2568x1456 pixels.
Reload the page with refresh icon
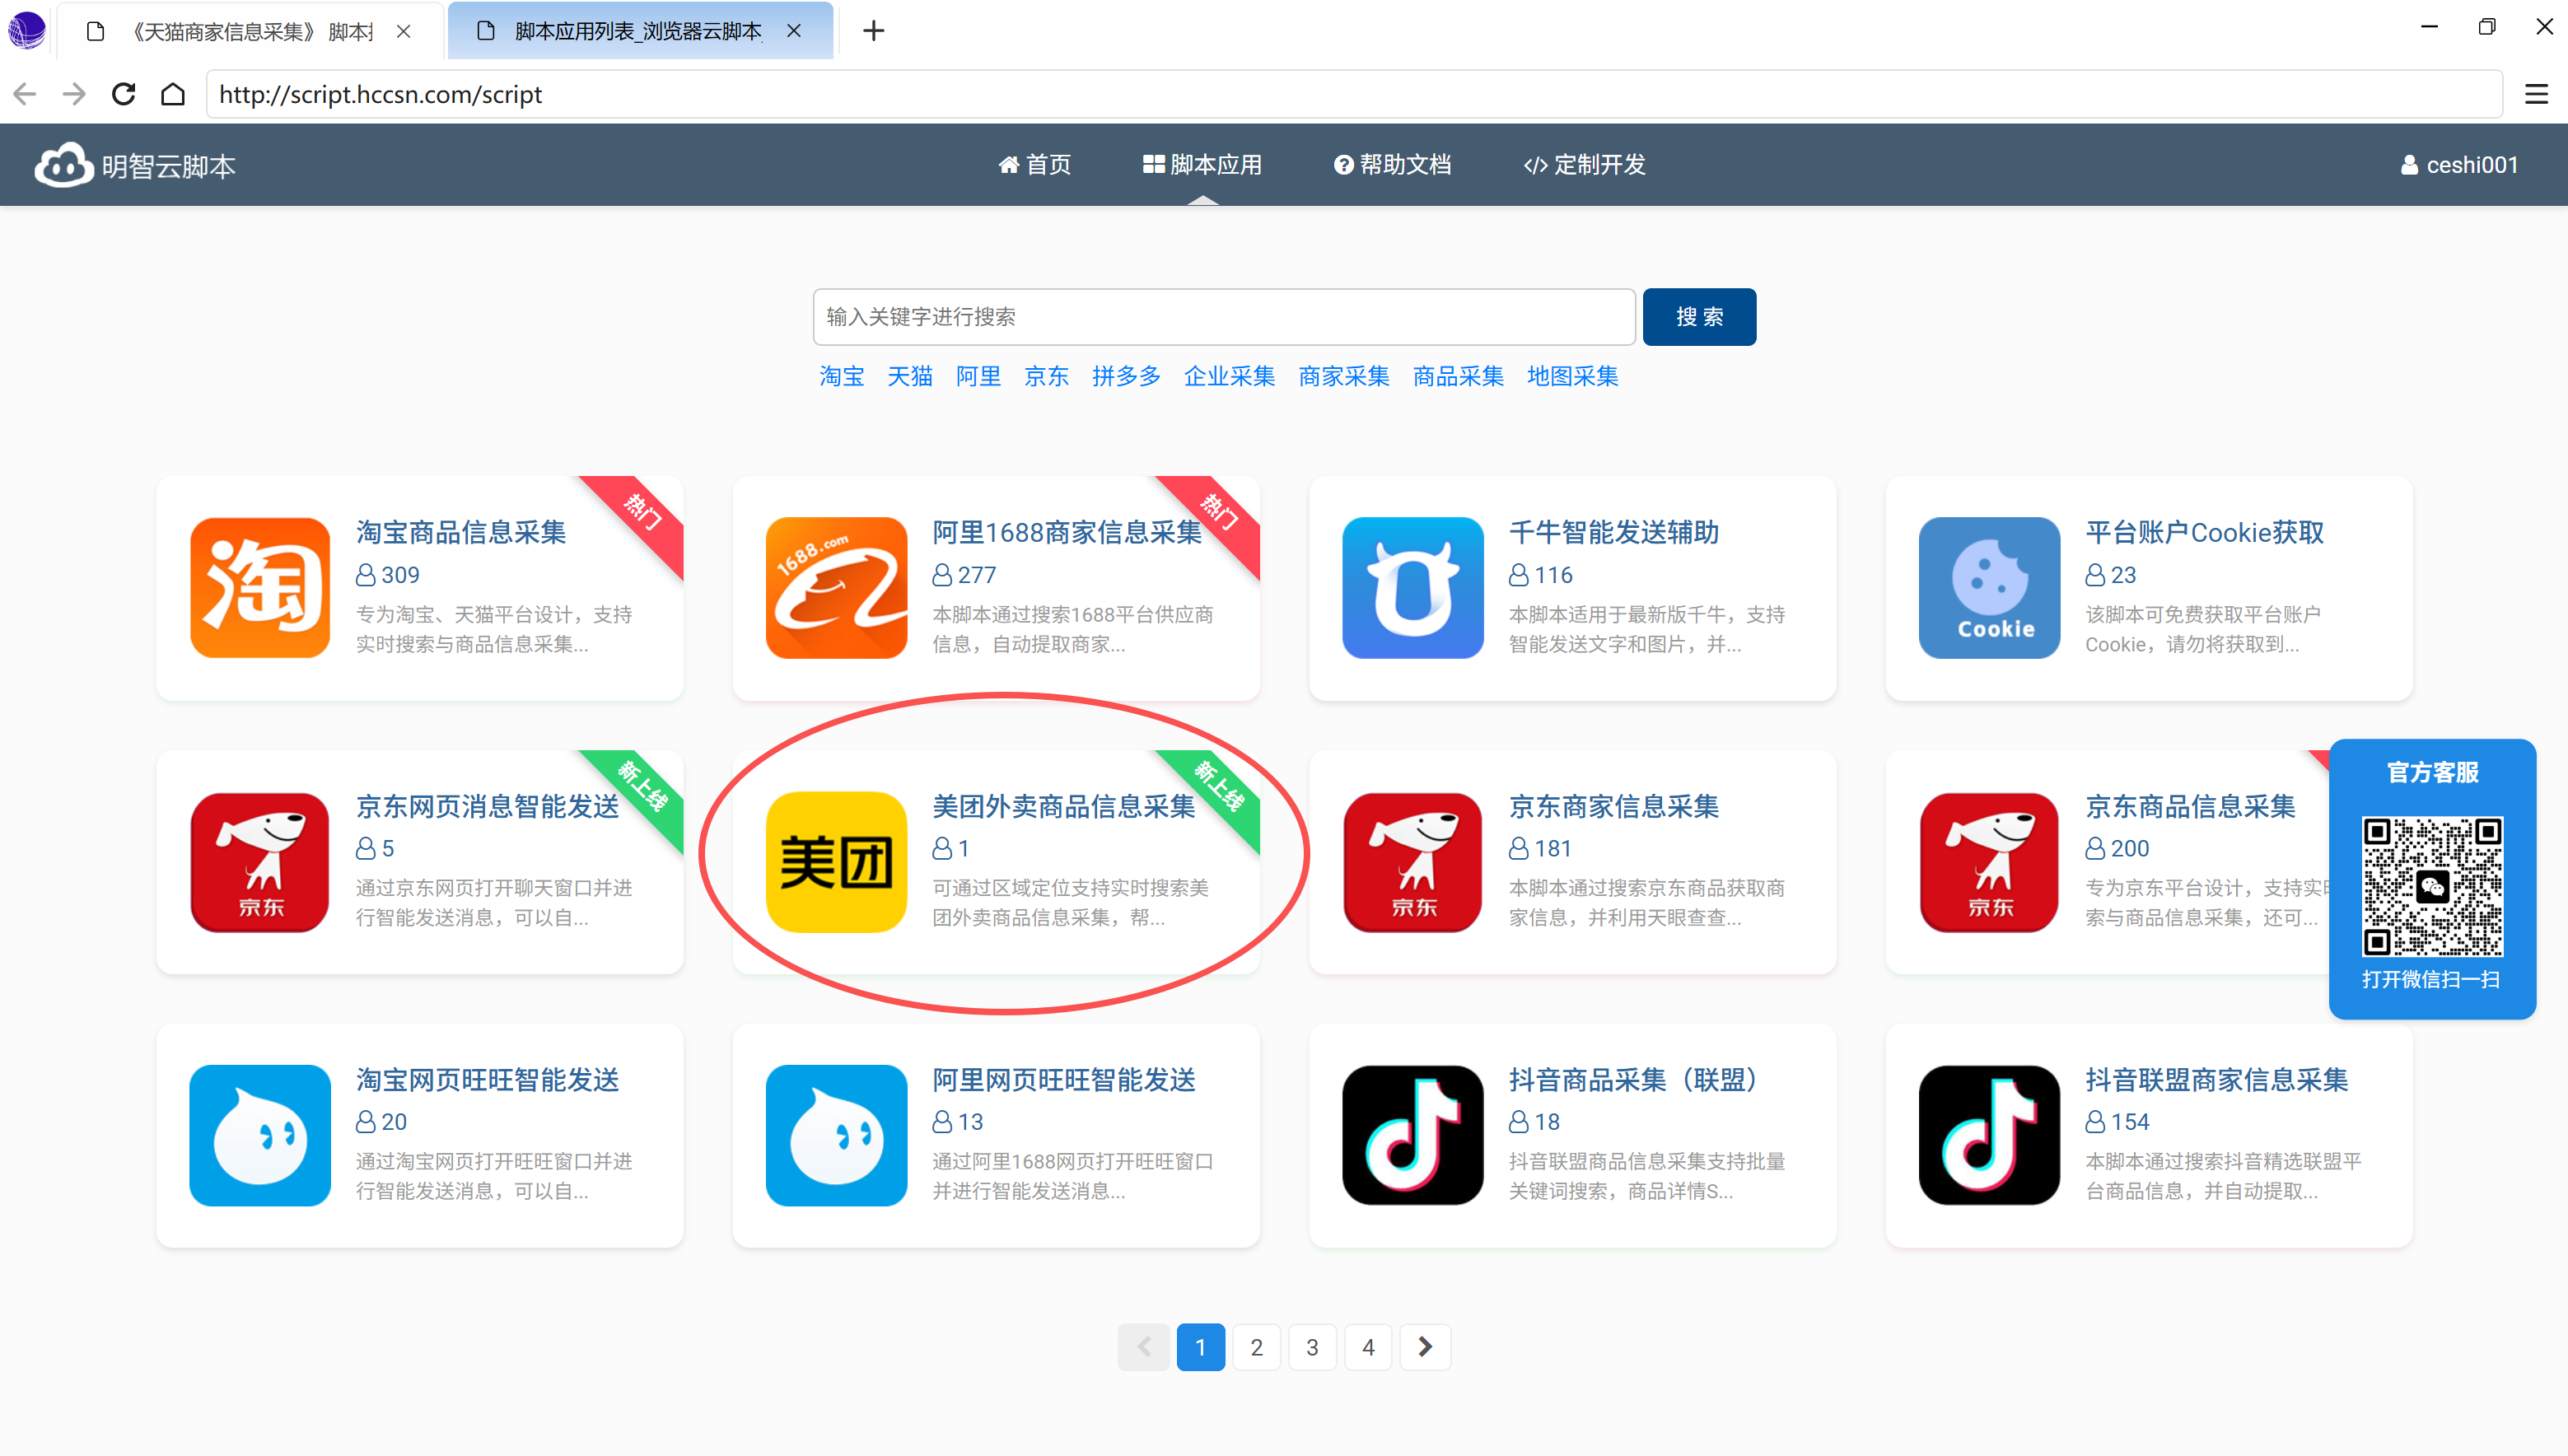click(x=123, y=94)
